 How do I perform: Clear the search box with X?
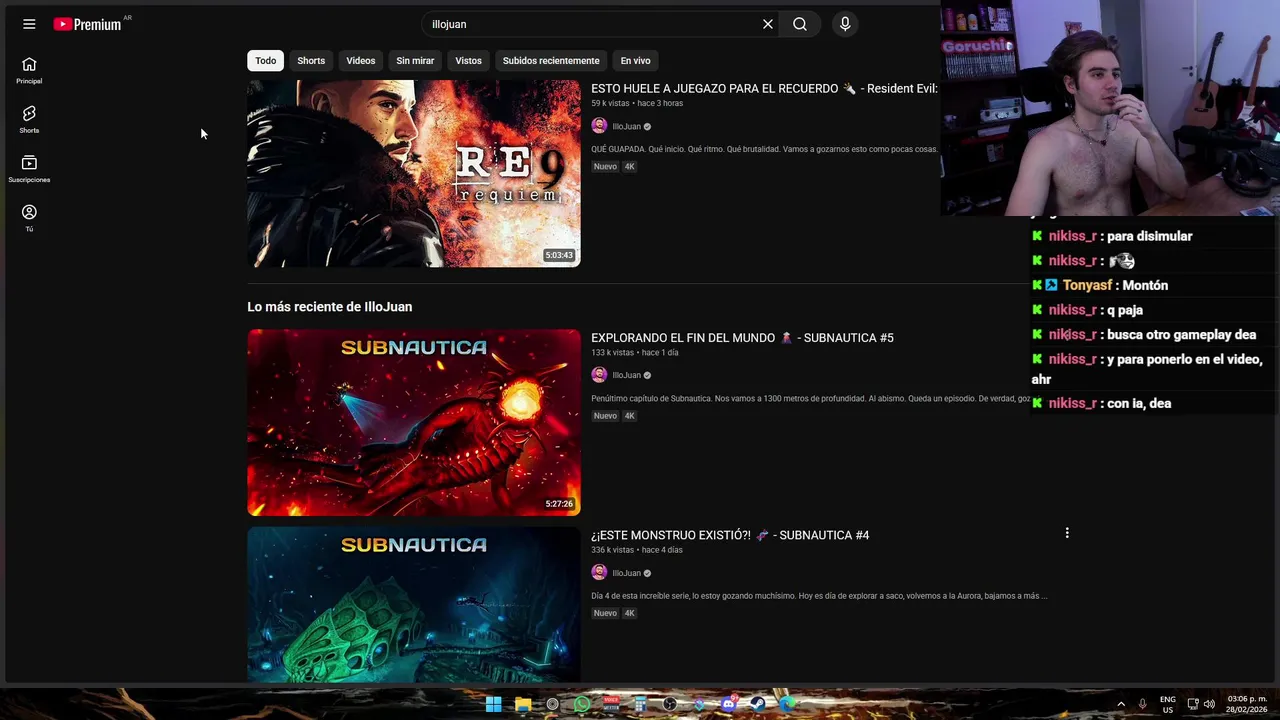(x=768, y=24)
